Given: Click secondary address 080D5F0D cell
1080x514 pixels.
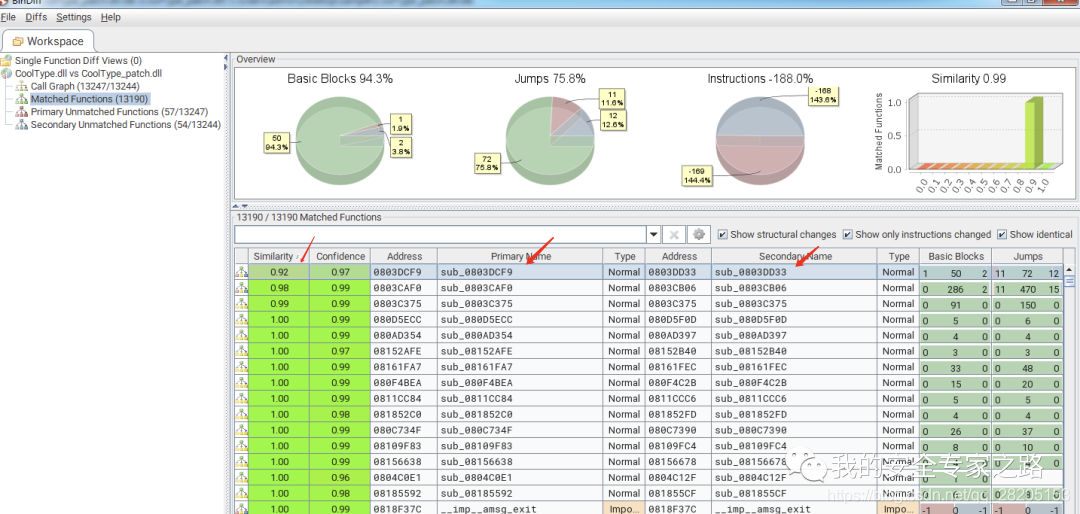Looking at the screenshot, I should [x=678, y=320].
